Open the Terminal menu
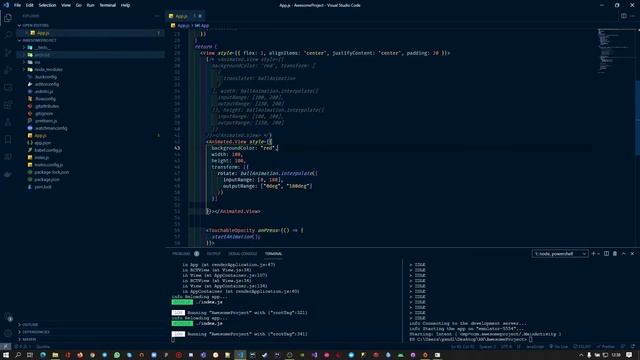The image size is (640, 360). click(x=108, y=5)
